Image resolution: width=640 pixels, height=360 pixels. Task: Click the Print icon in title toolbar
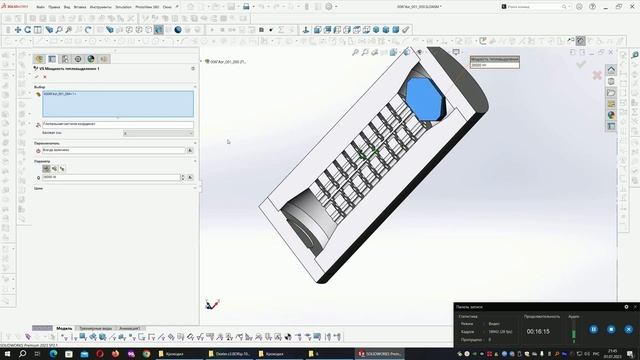246,7
